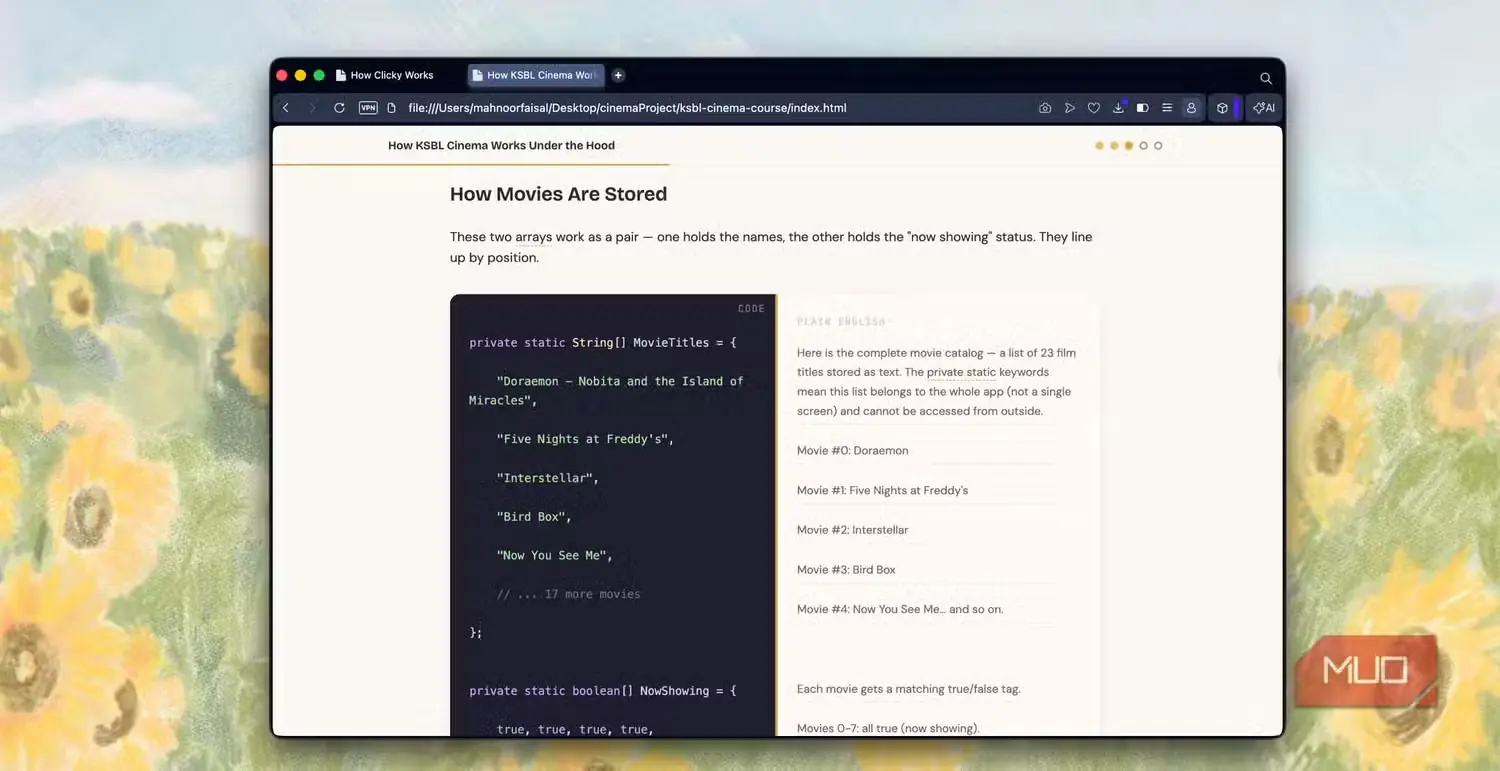Click the Movie #4: Now You See Me line
Image resolution: width=1500 pixels, height=771 pixels.
tap(900, 609)
